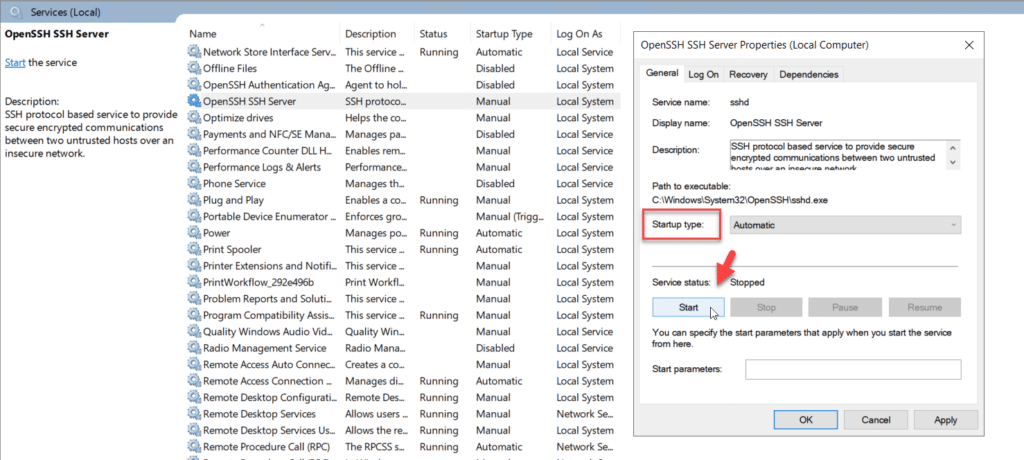
Task: Click Disabled startup type of Offline Files
Action: click(495, 68)
